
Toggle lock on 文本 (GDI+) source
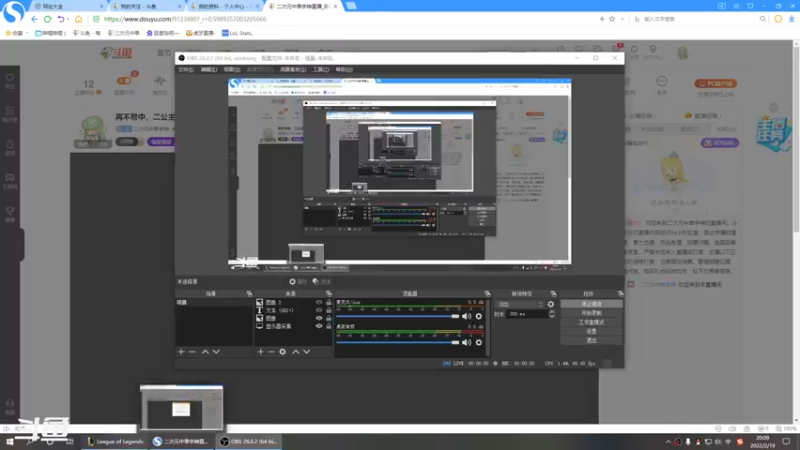click(329, 310)
